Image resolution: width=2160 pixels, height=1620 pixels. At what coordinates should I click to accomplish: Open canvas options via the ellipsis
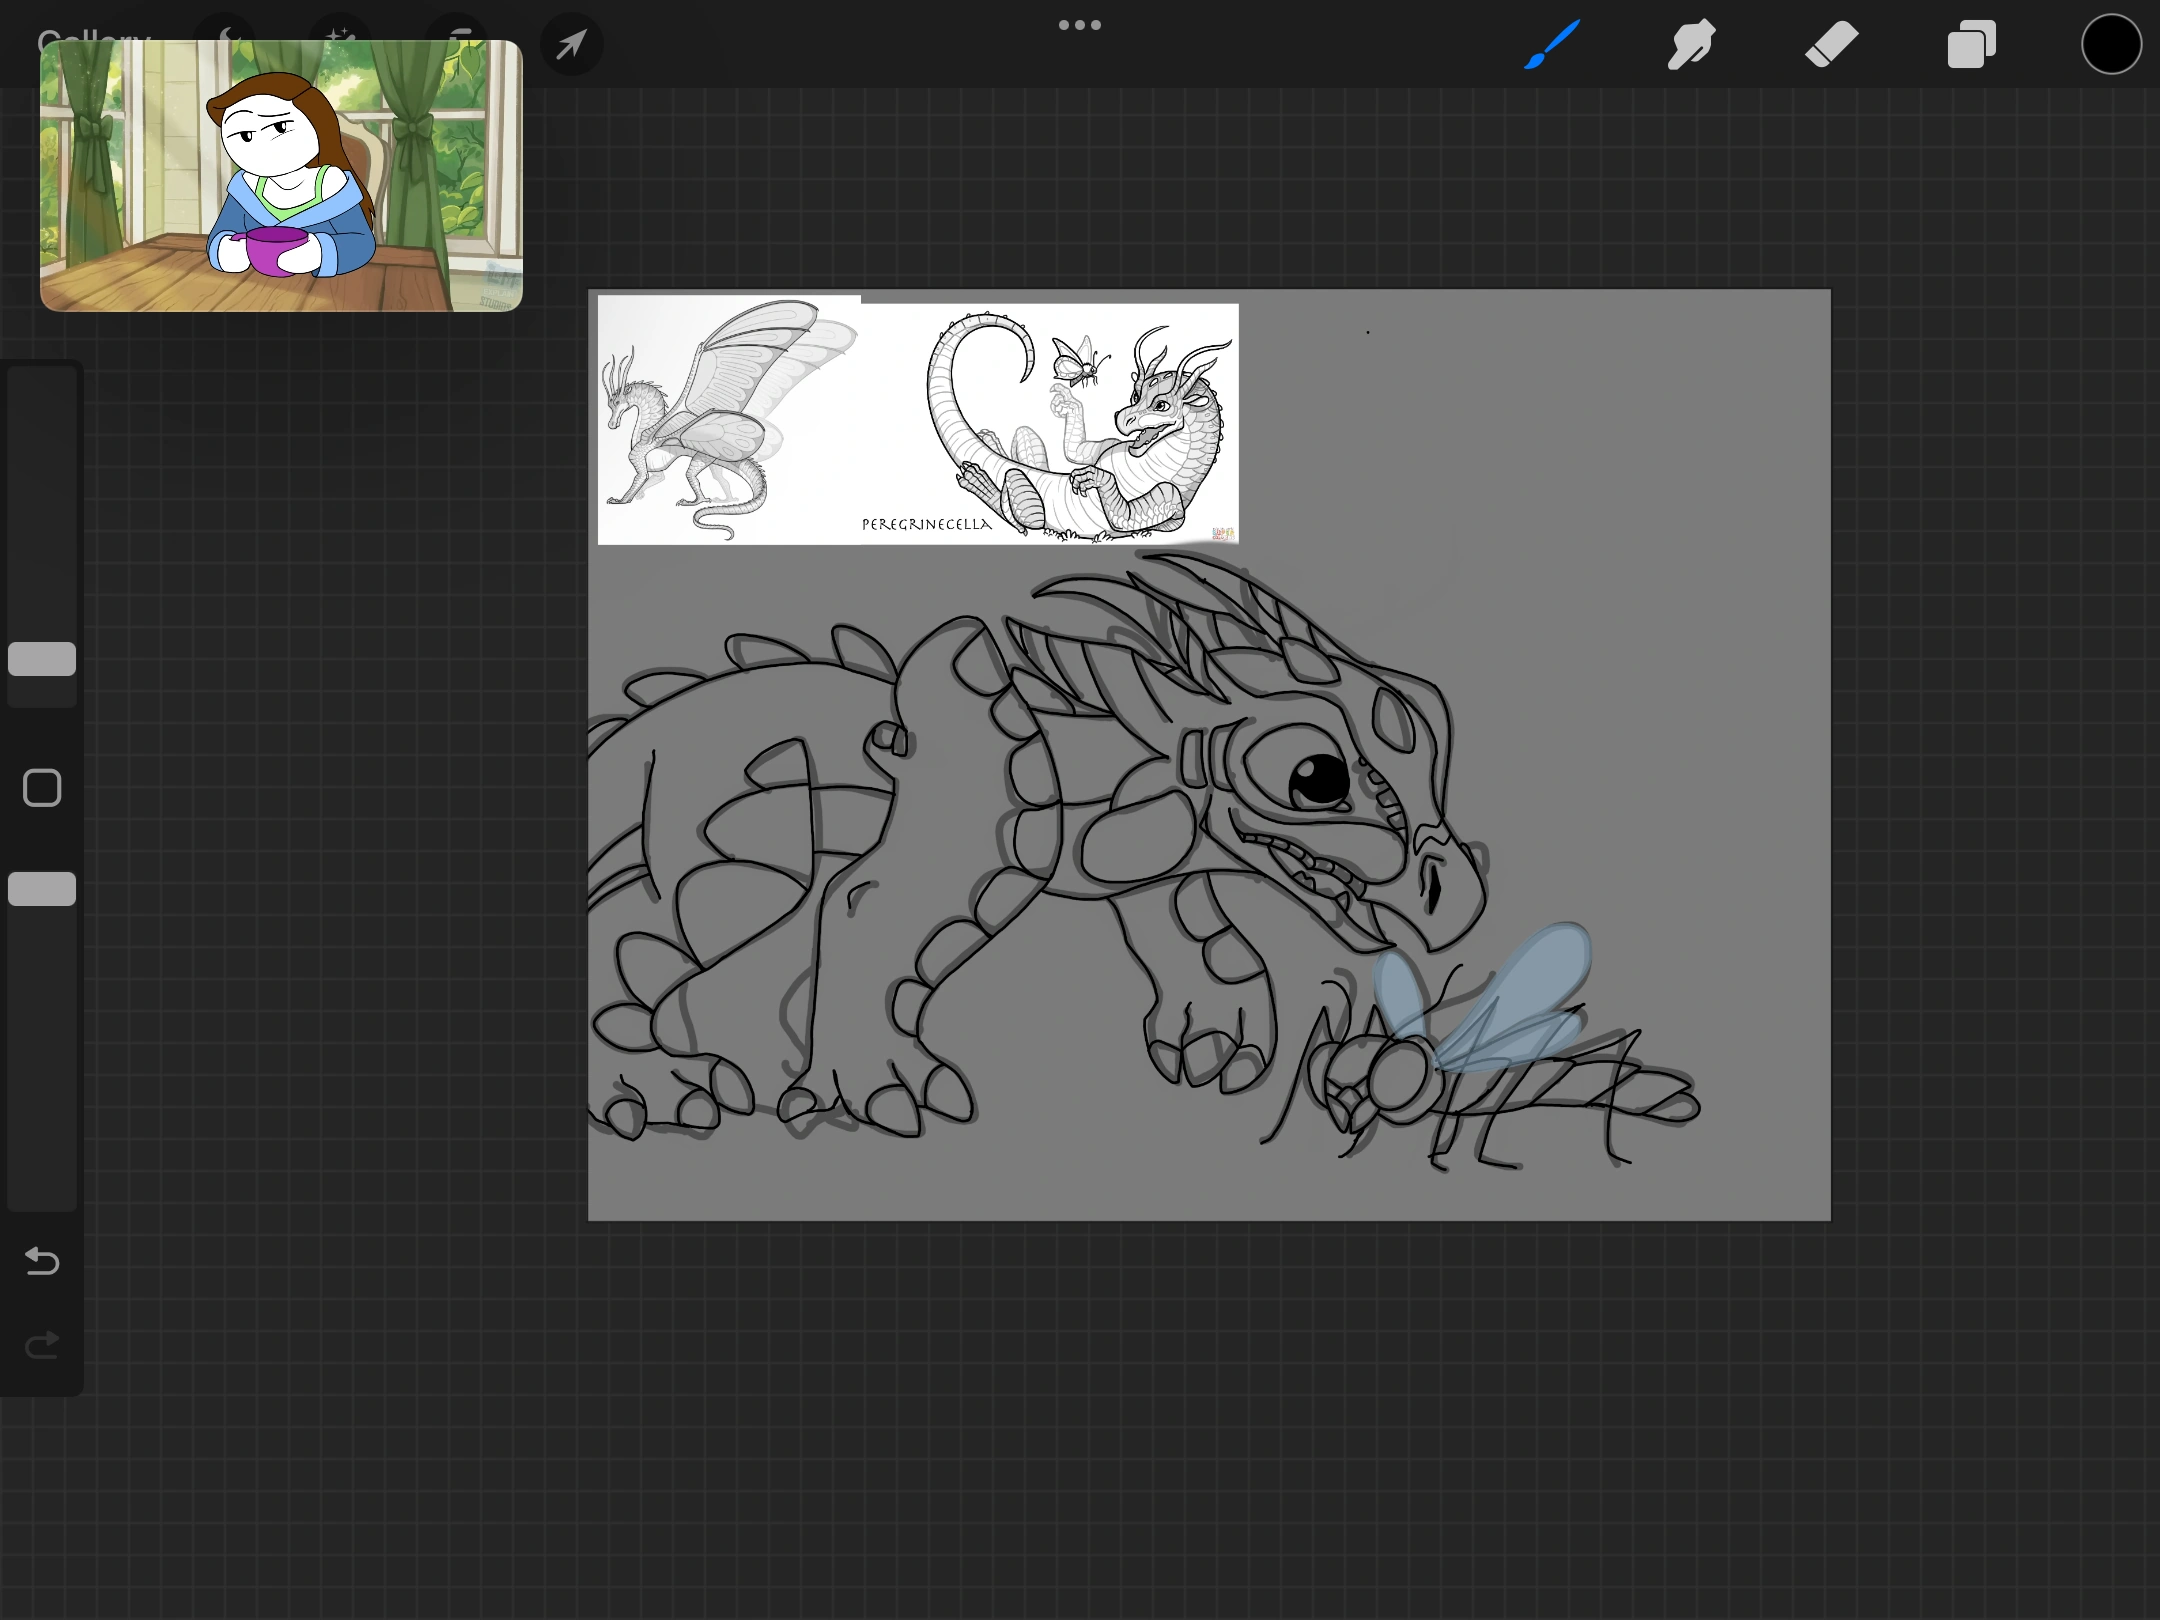pyautogui.click(x=1079, y=24)
